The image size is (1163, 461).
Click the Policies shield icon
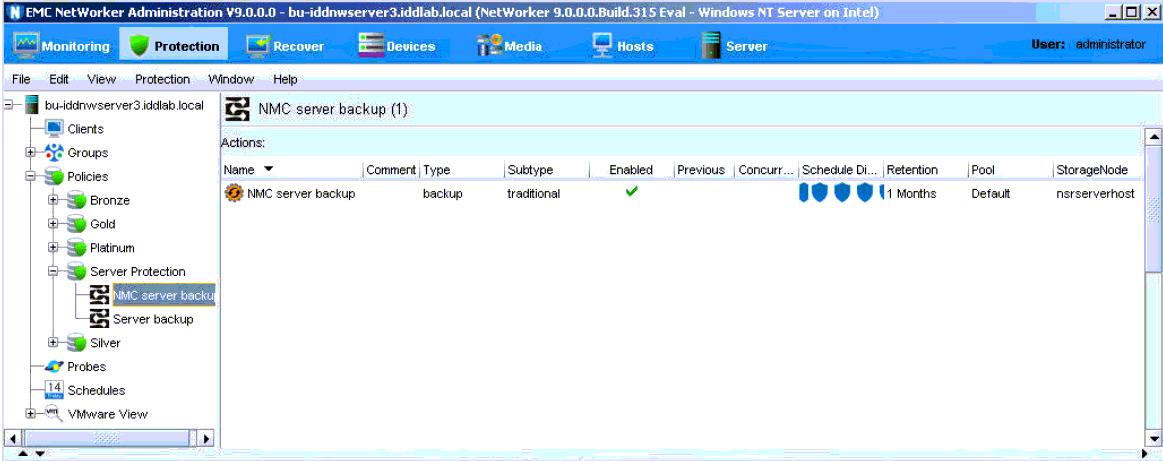click(x=54, y=176)
